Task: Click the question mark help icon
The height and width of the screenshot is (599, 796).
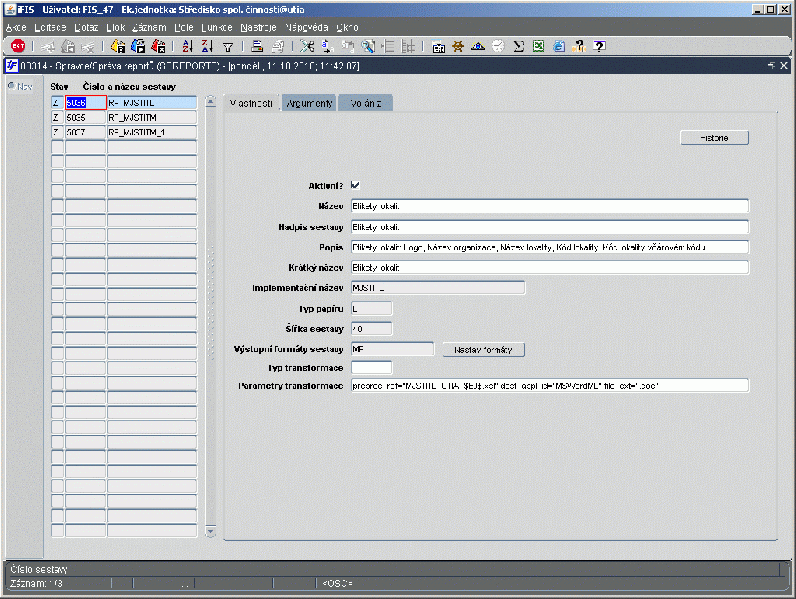Action: (x=600, y=46)
